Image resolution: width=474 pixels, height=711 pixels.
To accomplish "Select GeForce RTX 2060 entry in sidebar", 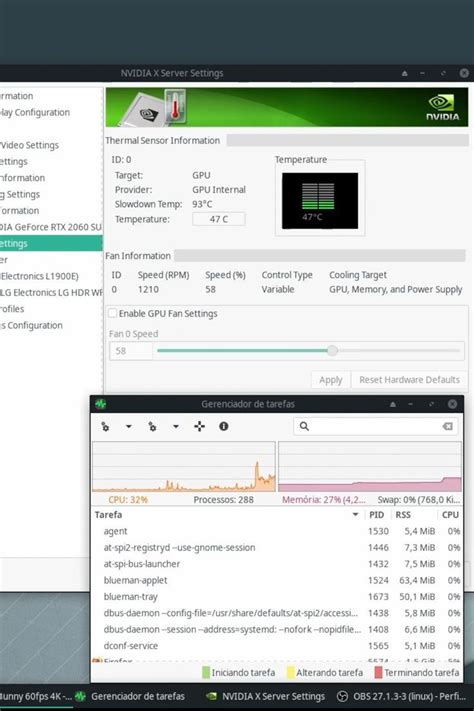I will 51,227.
